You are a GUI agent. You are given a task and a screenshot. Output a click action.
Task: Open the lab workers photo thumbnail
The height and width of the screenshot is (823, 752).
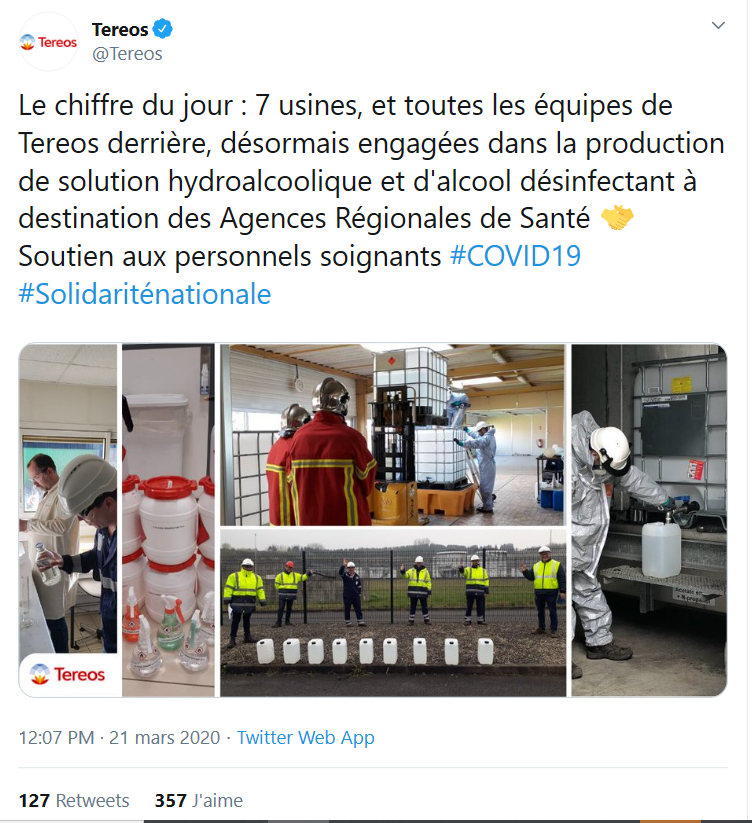(68, 498)
